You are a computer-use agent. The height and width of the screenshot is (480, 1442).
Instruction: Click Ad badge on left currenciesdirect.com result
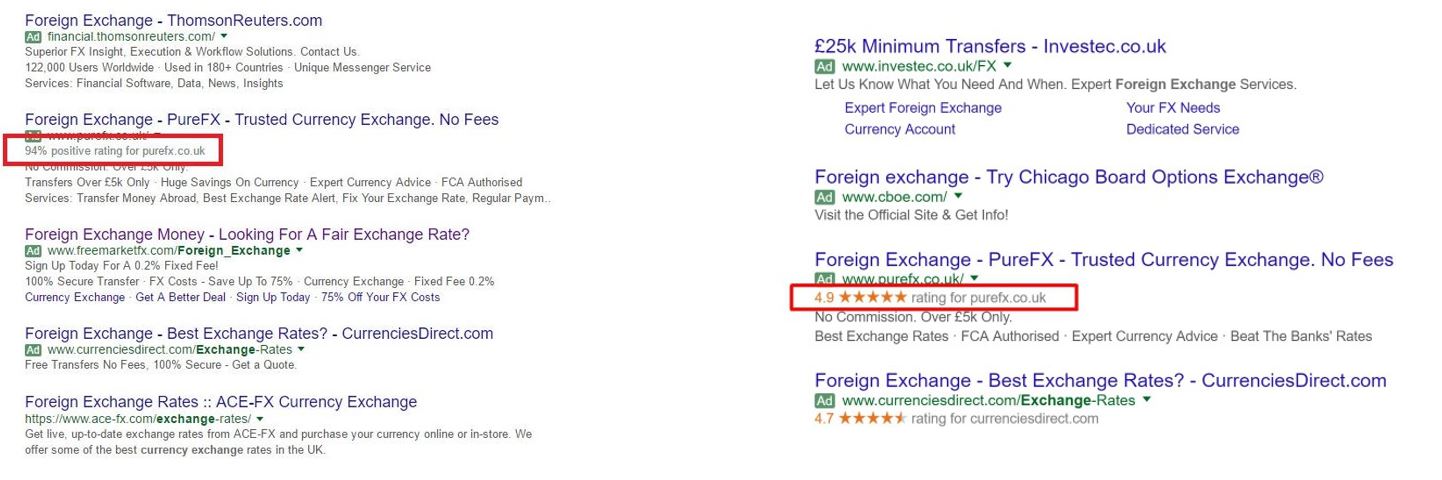coord(33,350)
